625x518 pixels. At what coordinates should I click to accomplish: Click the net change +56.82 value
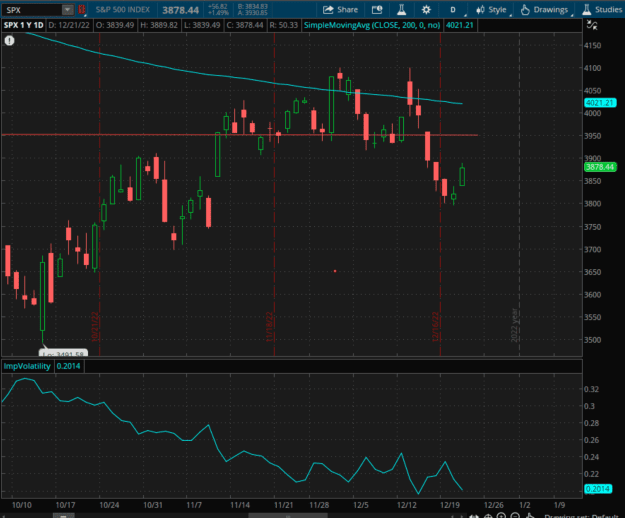(218, 7)
